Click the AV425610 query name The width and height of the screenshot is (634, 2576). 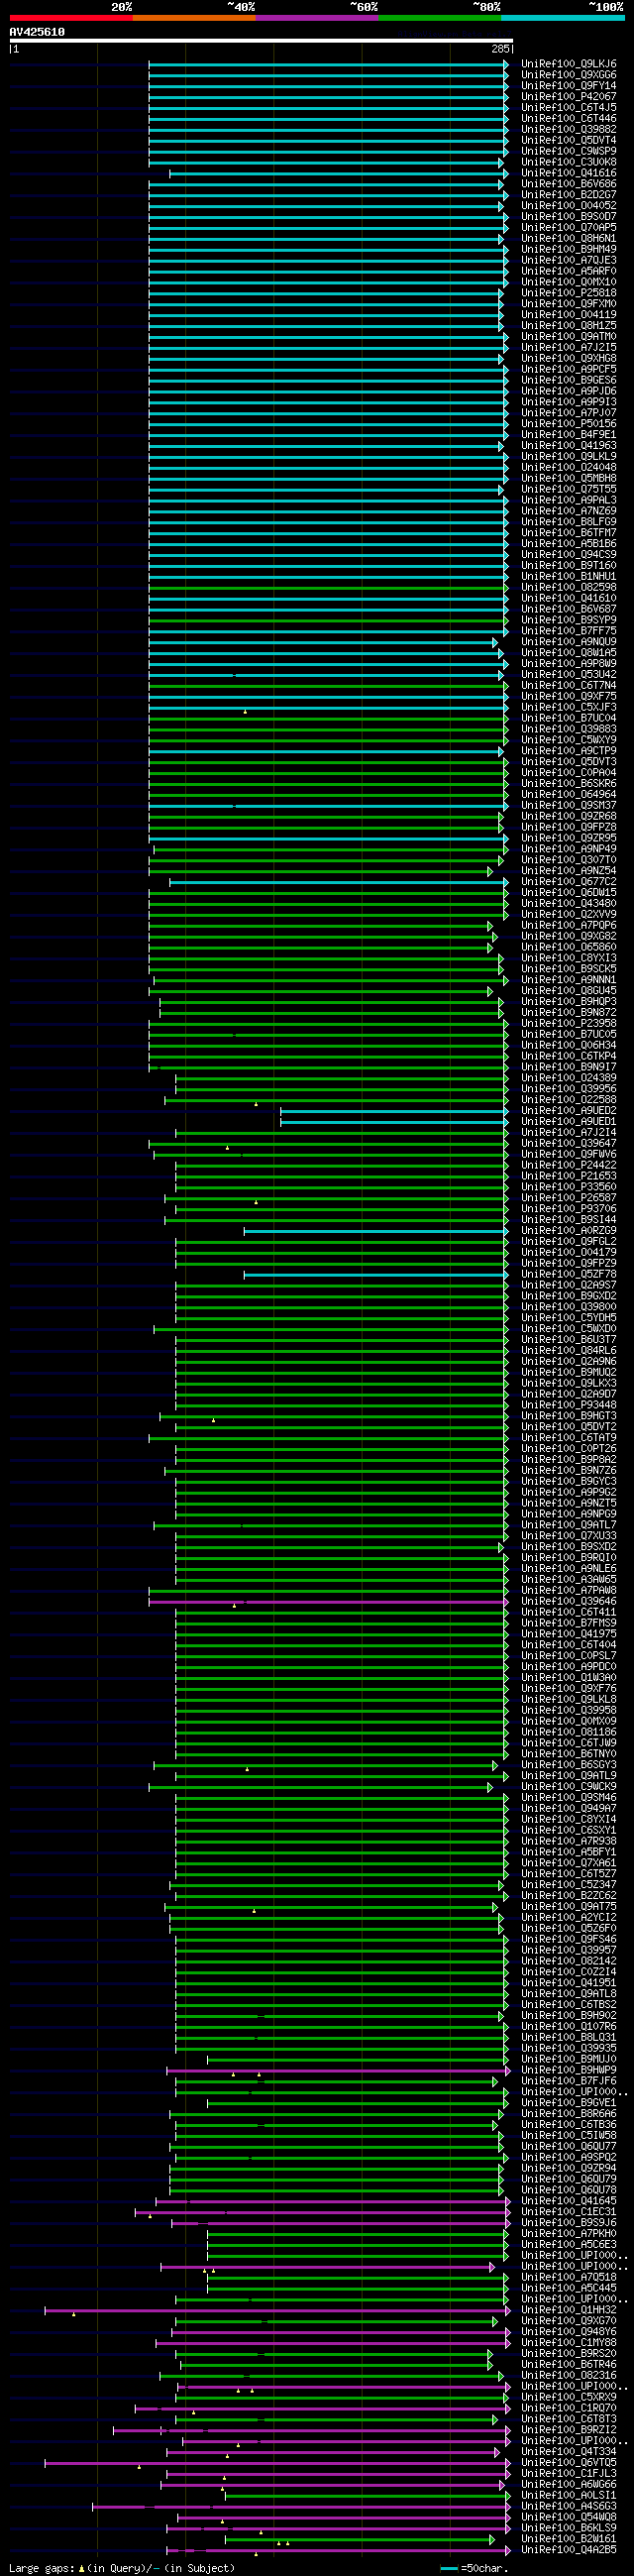[x=37, y=32]
